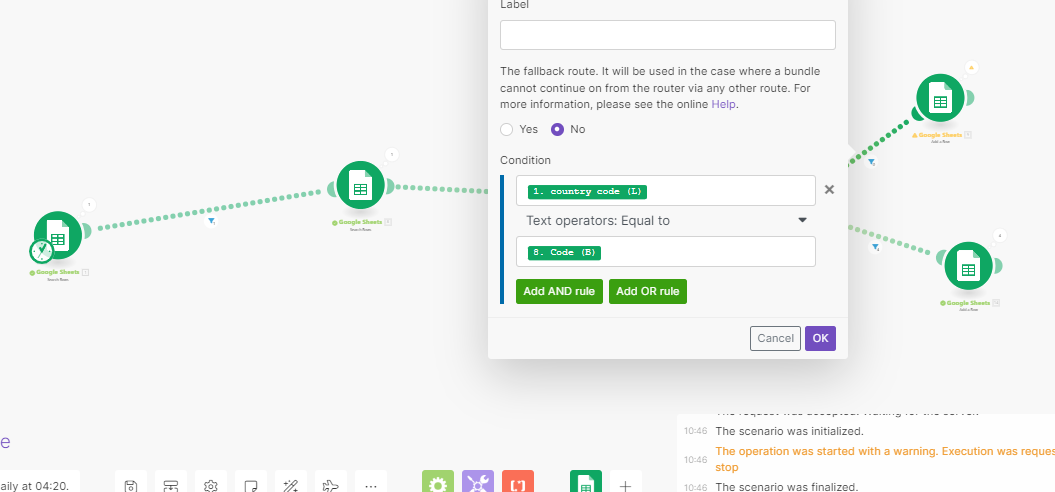Click the 'Condition' label
The width and height of the screenshot is (1055, 492).
[x=525, y=160]
